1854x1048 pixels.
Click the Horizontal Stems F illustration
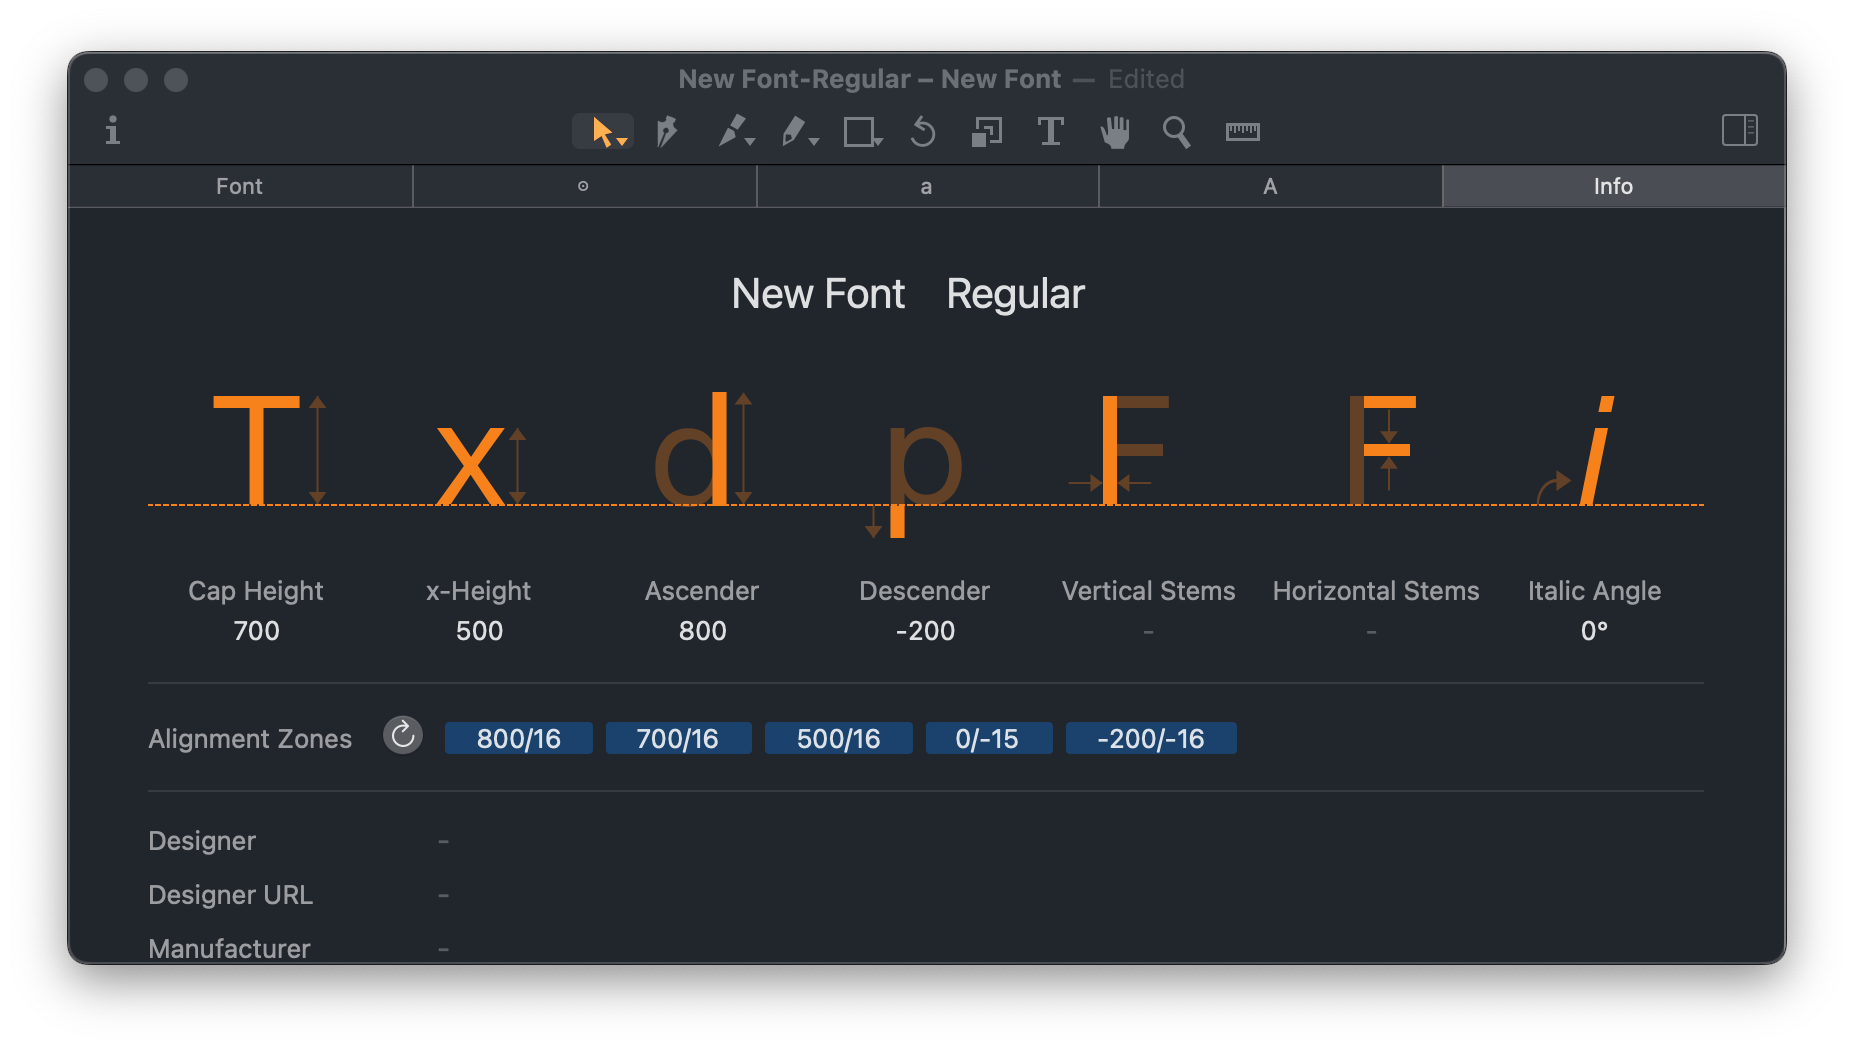(1381, 449)
